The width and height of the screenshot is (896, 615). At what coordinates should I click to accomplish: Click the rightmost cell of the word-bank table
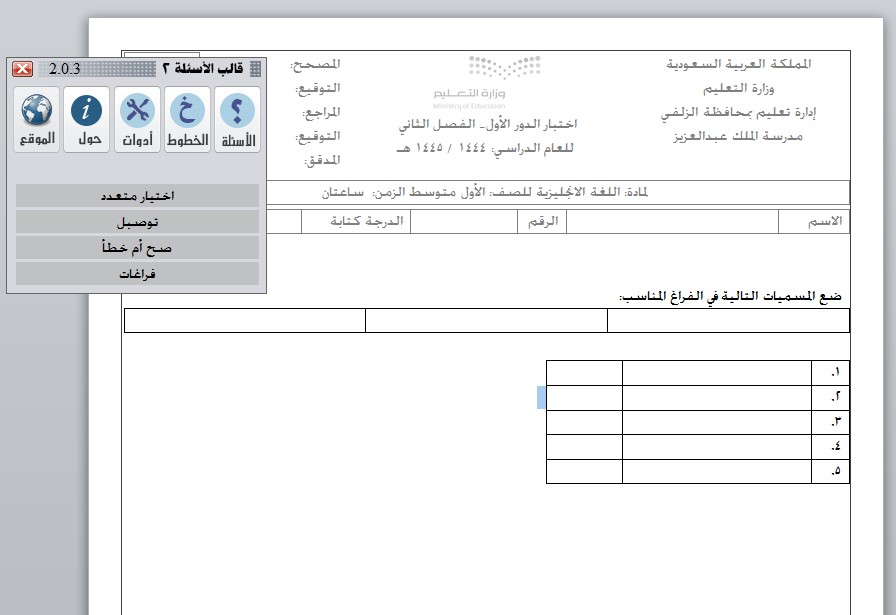[728, 321]
